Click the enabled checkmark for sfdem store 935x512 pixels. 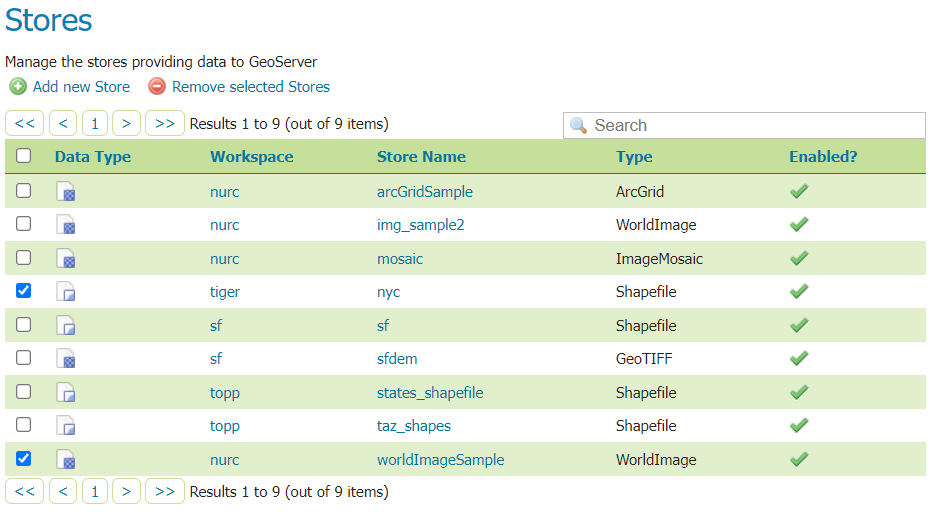(x=798, y=359)
